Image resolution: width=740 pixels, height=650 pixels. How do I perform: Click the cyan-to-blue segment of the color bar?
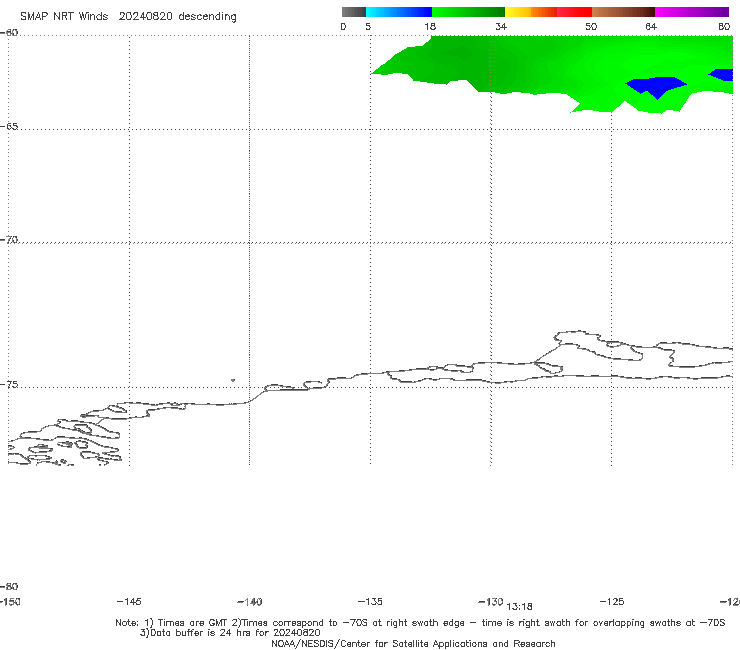(x=399, y=12)
